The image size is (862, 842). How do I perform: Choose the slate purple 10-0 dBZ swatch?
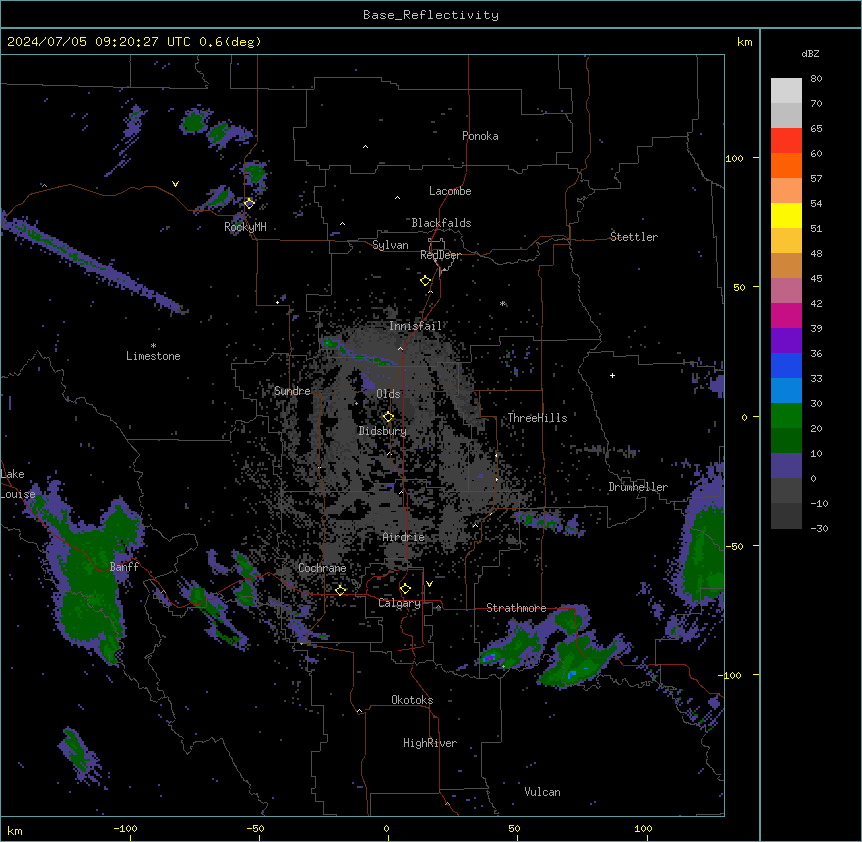pos(786,466)
